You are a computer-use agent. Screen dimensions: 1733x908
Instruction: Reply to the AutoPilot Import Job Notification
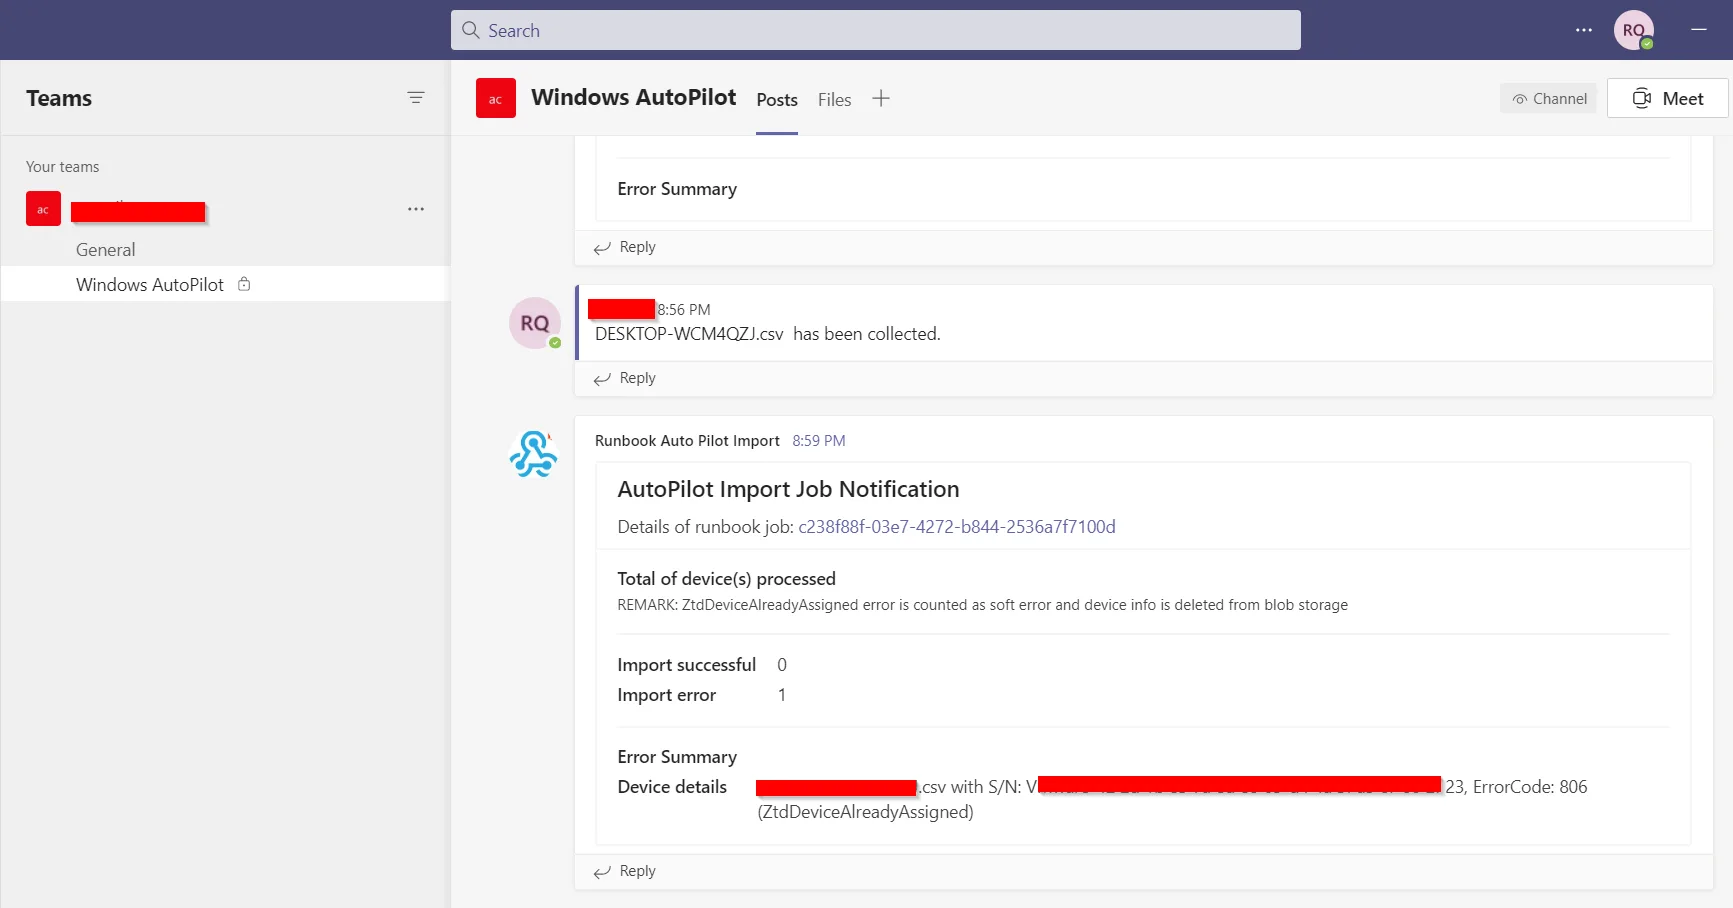625,871
